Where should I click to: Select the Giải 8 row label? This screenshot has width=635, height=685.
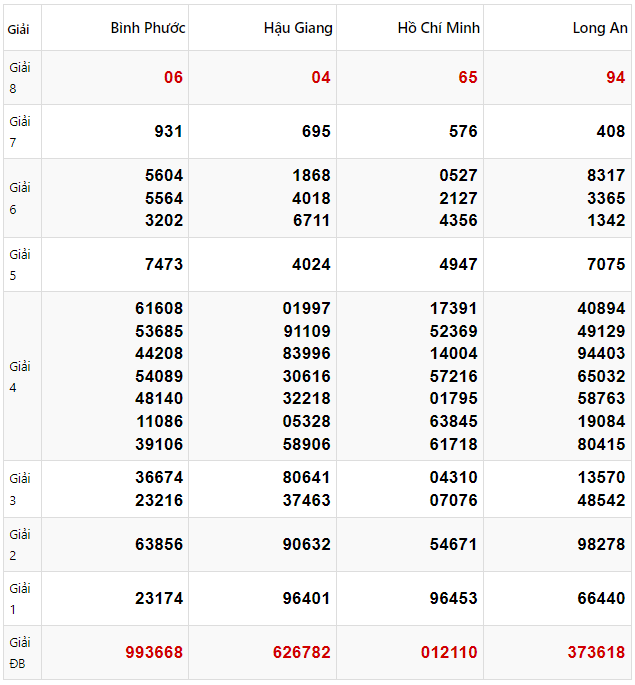coord(20,78)
